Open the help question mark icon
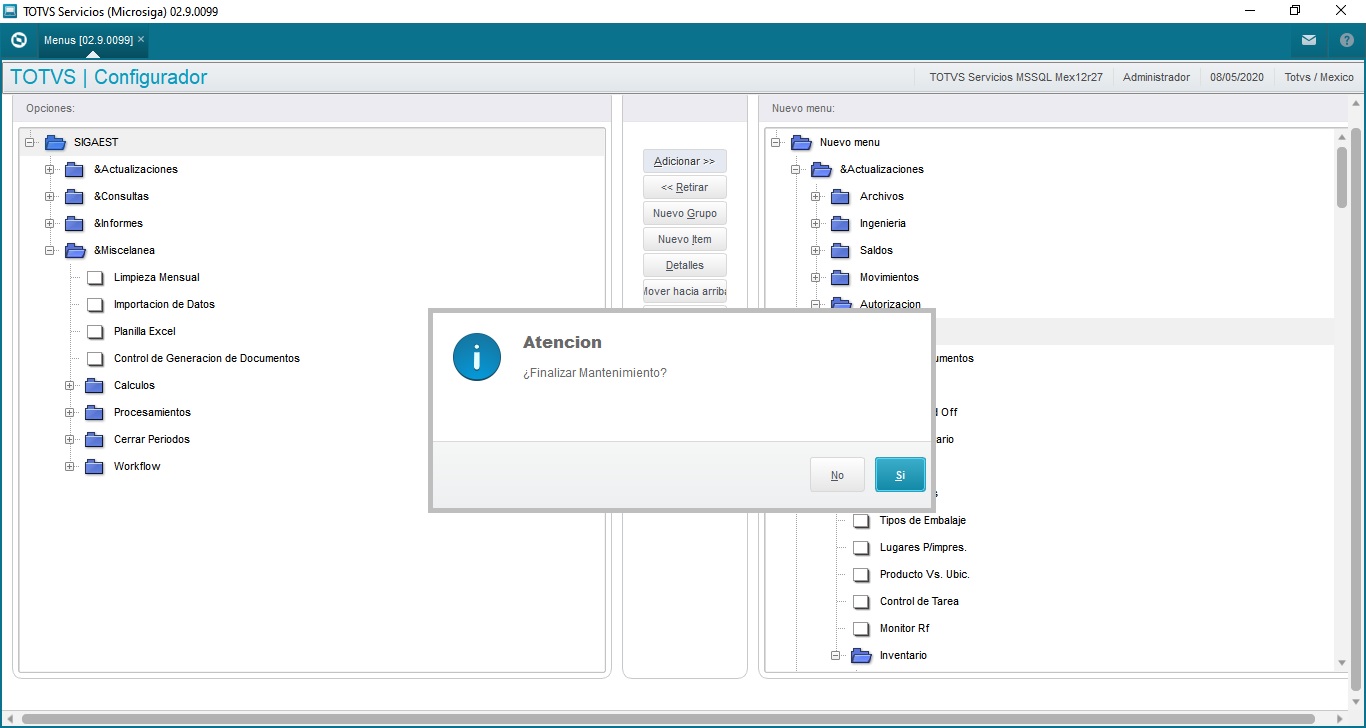 (1347, 40)
